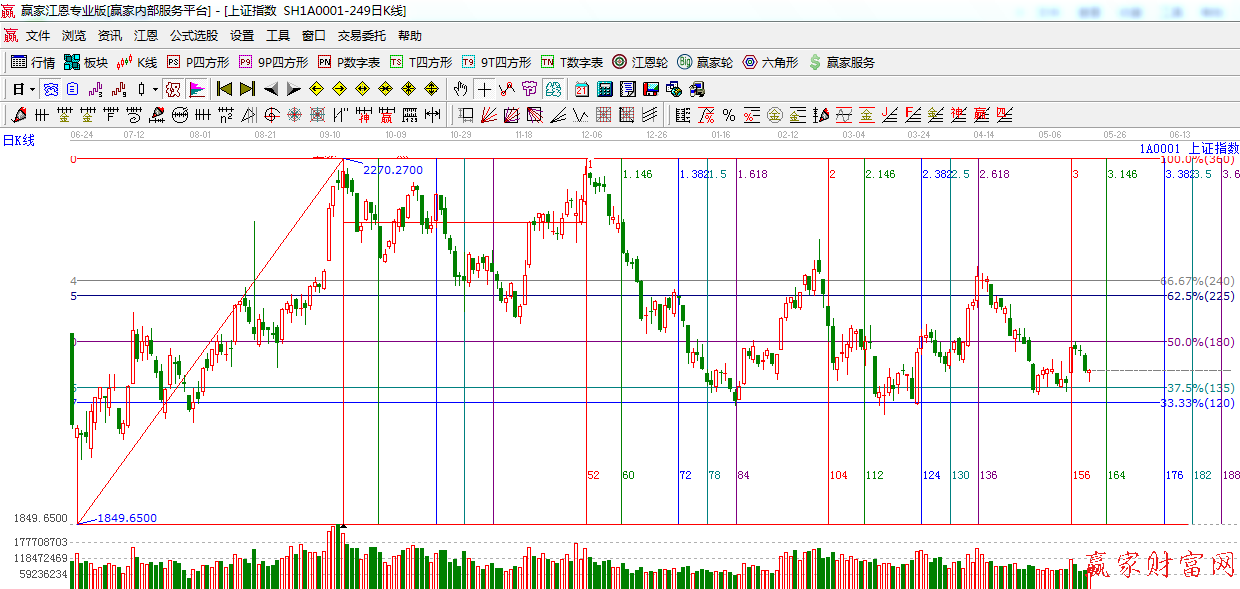Click the 行情 market quotes button

tap(33, 62)
